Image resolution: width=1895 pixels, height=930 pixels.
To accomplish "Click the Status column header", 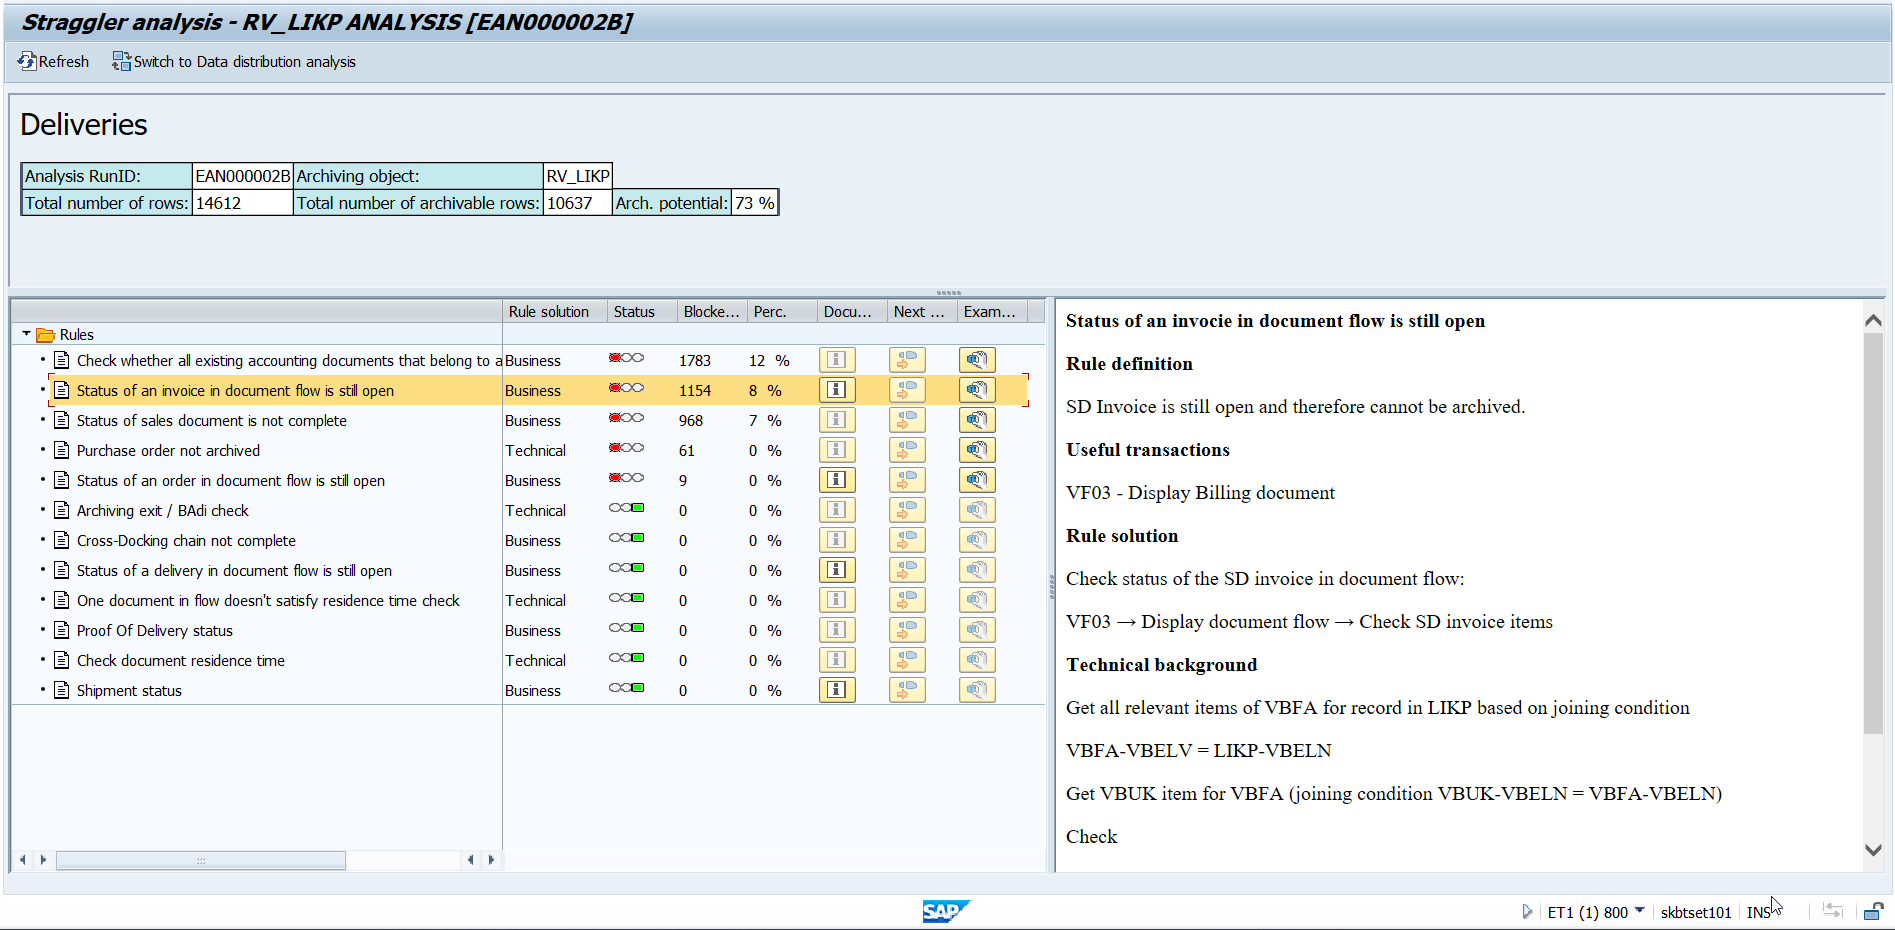I will pyautogui.click(x=642, y=311).
